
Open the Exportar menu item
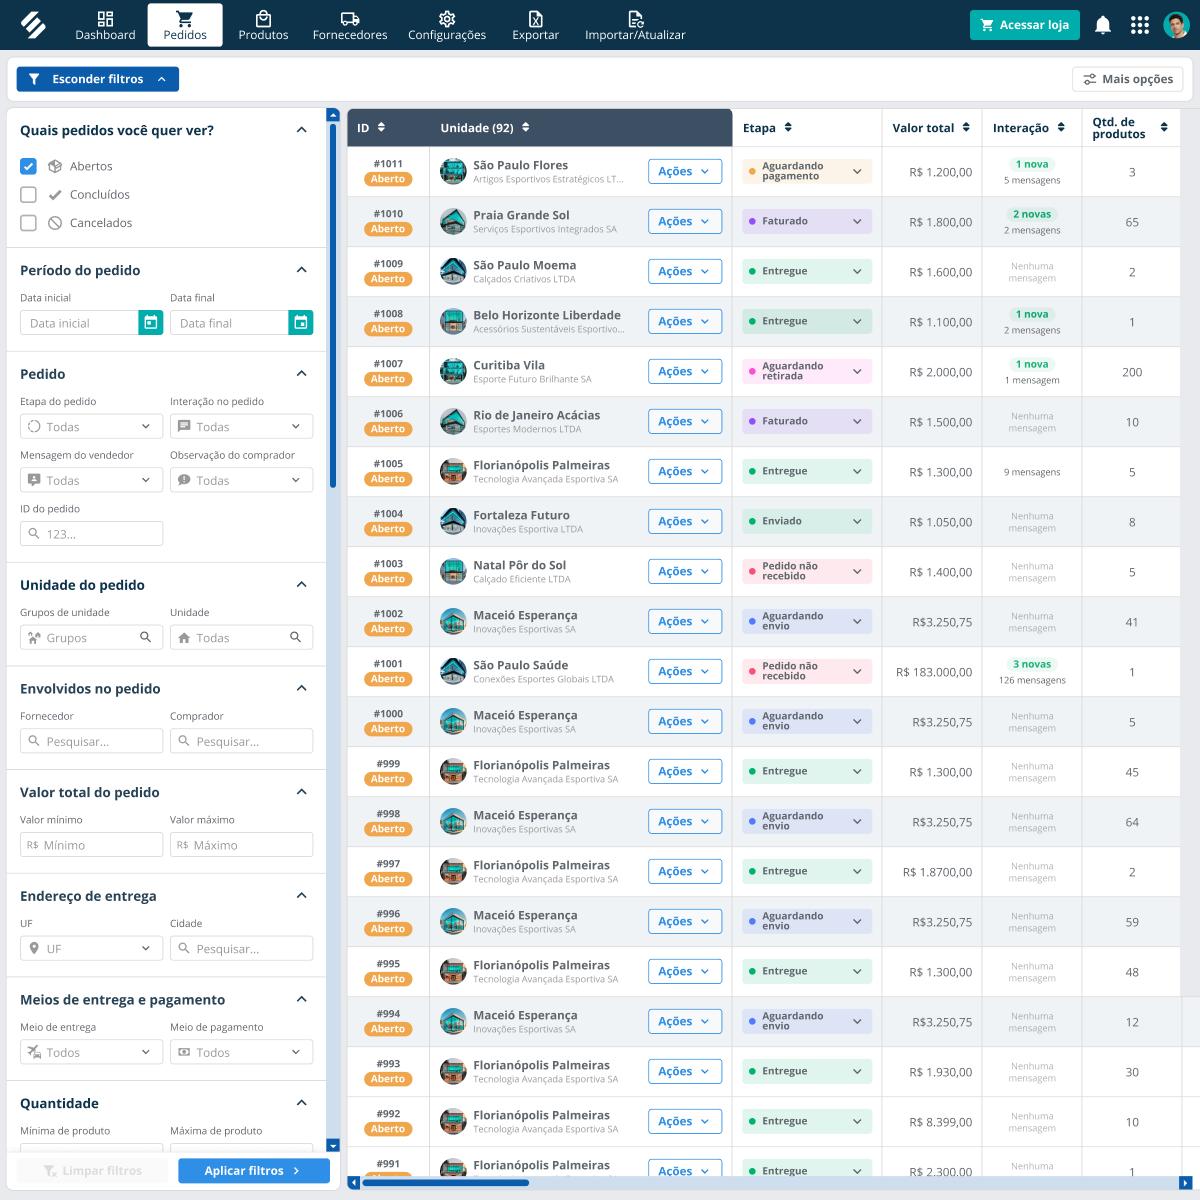(536, 25)
